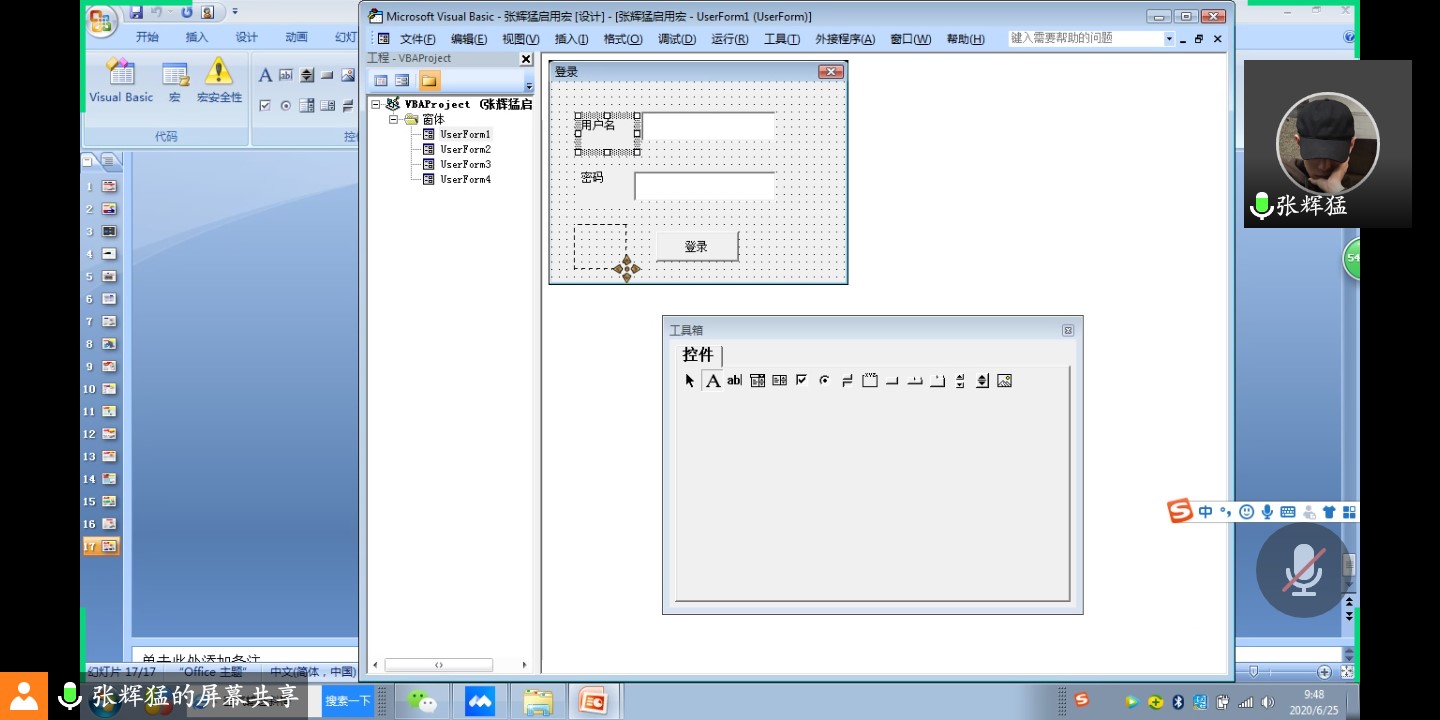The width and height of the screenshot is (1440, 720).
Task: Click the Save icon in PowerPoint quick access
Action: coord(136,13)
